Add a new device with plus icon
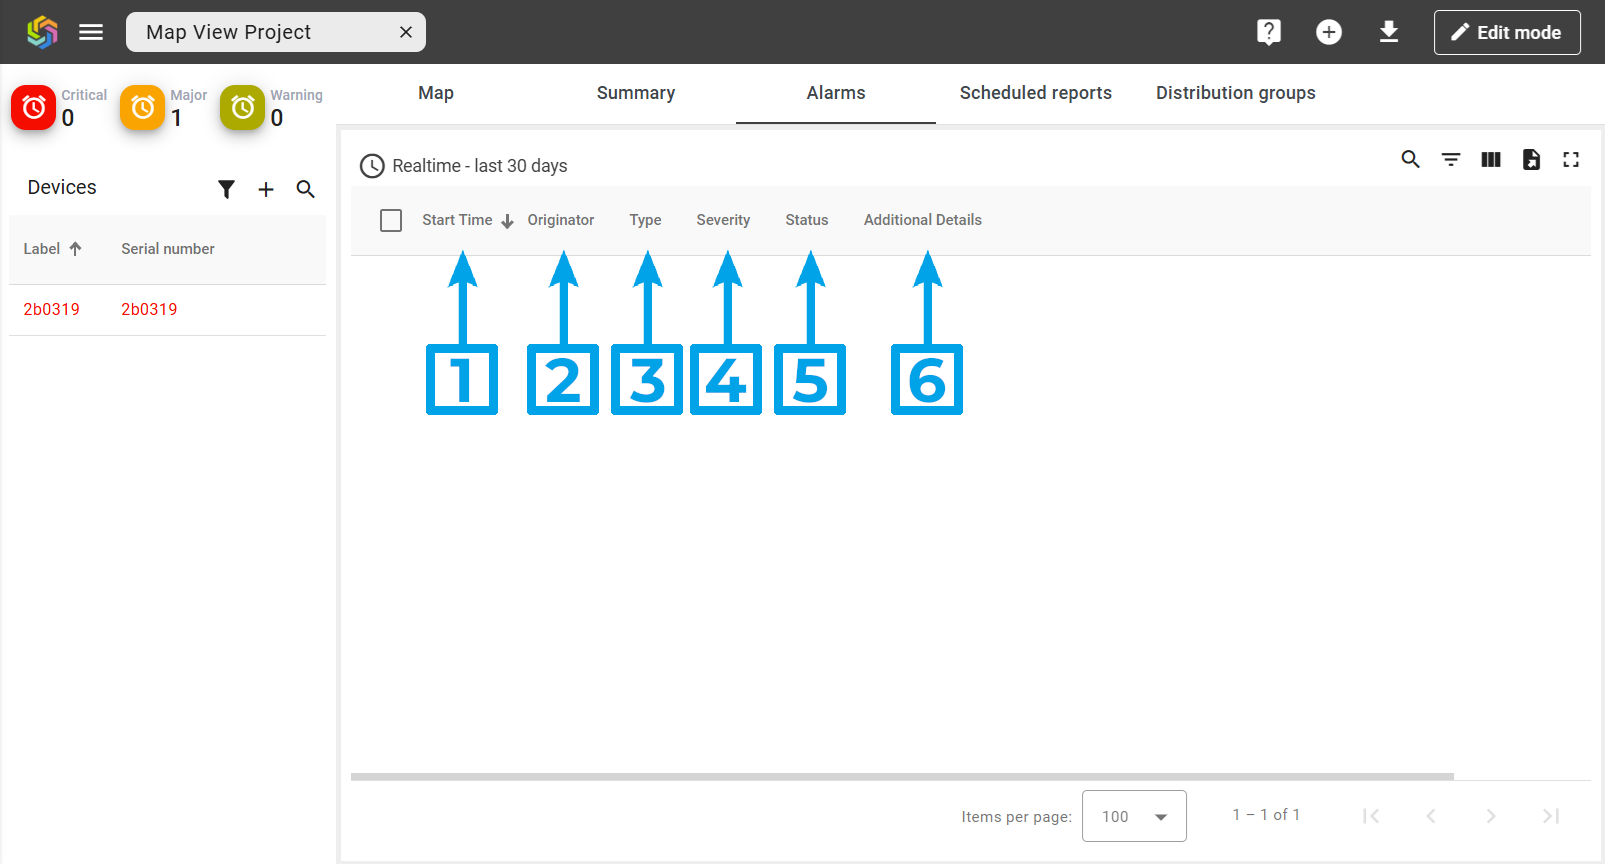The image size is (1605, 864). [x=266, y=189]
